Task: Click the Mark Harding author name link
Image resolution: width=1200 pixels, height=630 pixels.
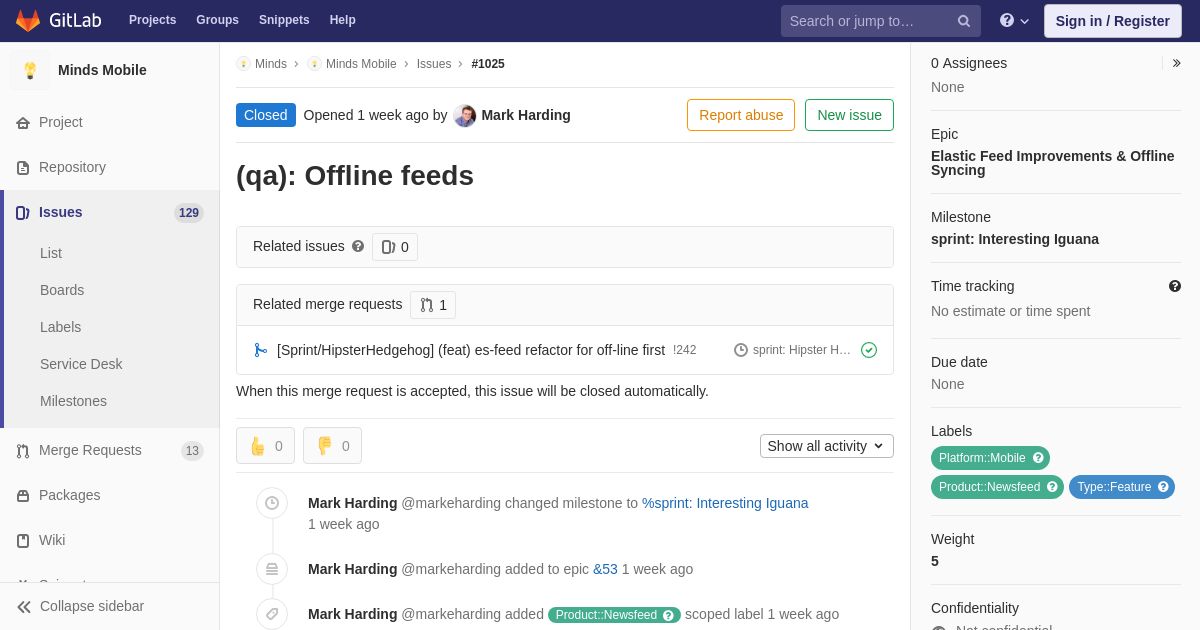Action: coord(526,115)
